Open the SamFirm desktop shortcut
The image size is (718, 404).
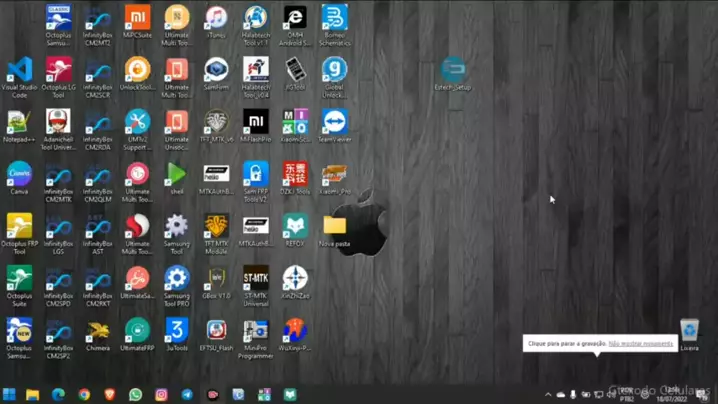pyautogui.click(x=216, y=71)
